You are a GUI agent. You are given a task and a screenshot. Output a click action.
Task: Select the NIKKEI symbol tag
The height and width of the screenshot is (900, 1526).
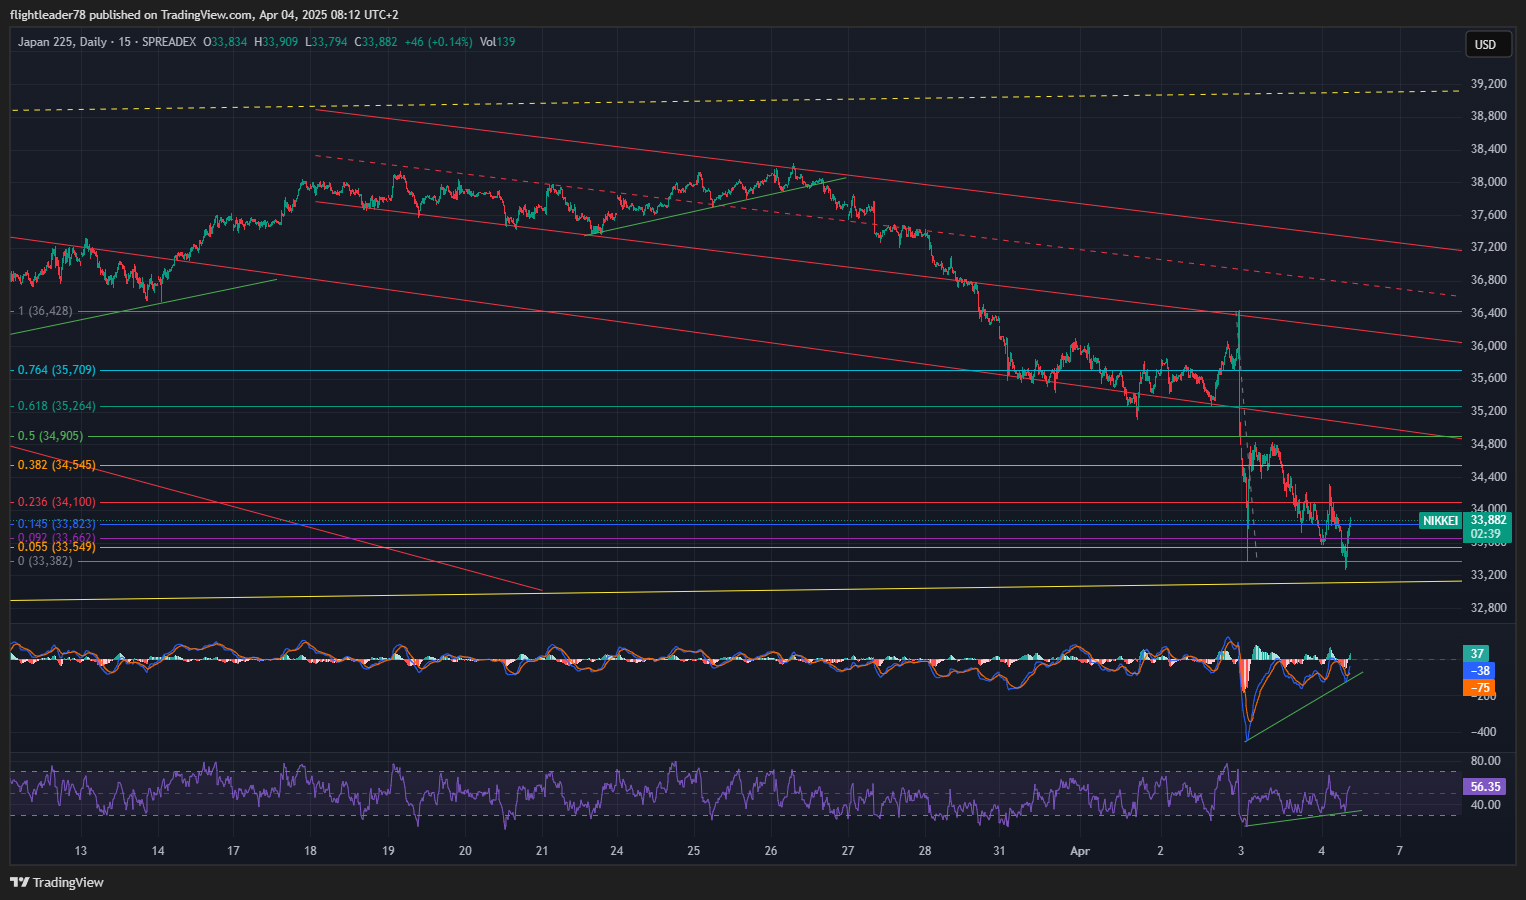click(1440, 521)
